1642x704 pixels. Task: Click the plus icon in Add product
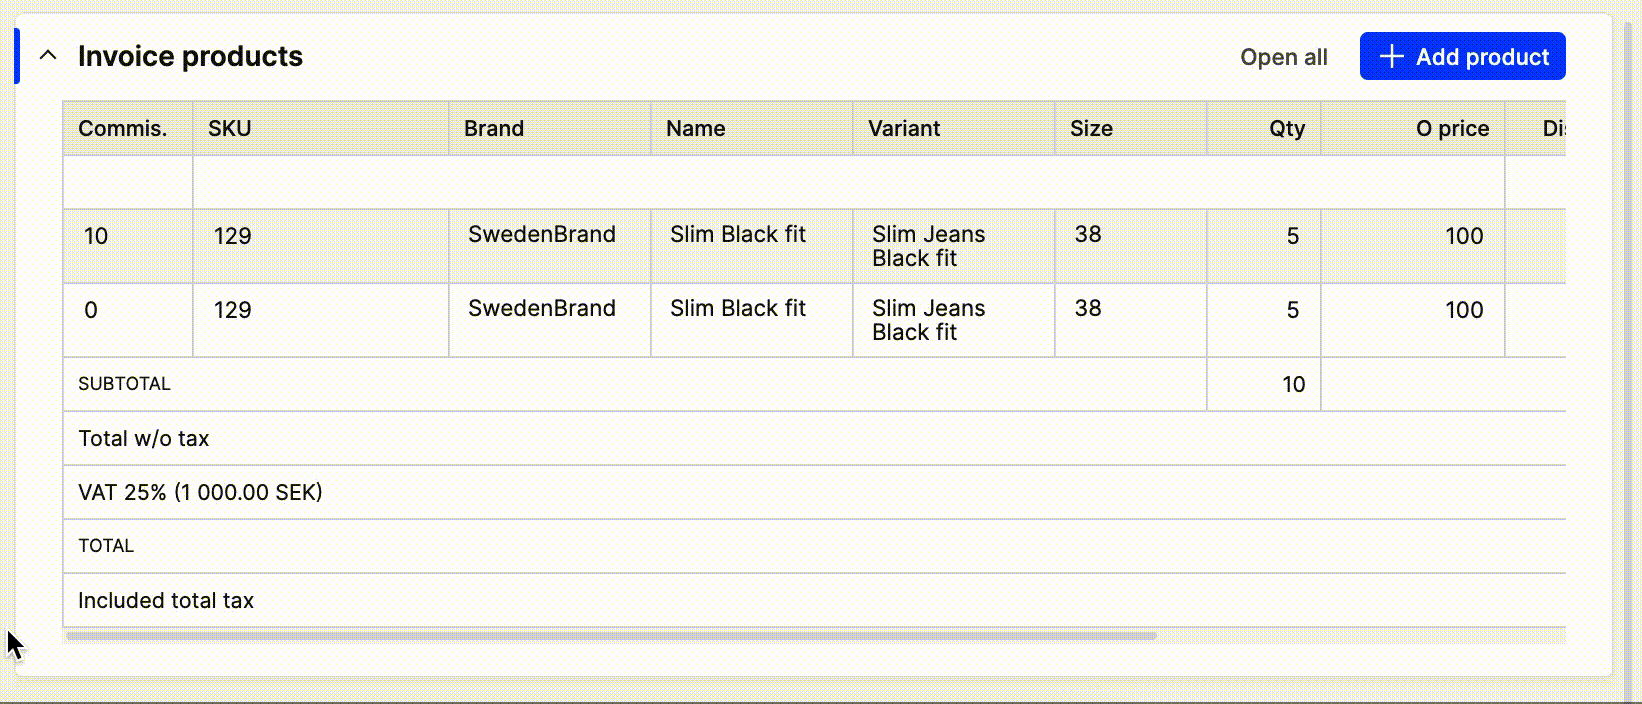coord(1391,57)
